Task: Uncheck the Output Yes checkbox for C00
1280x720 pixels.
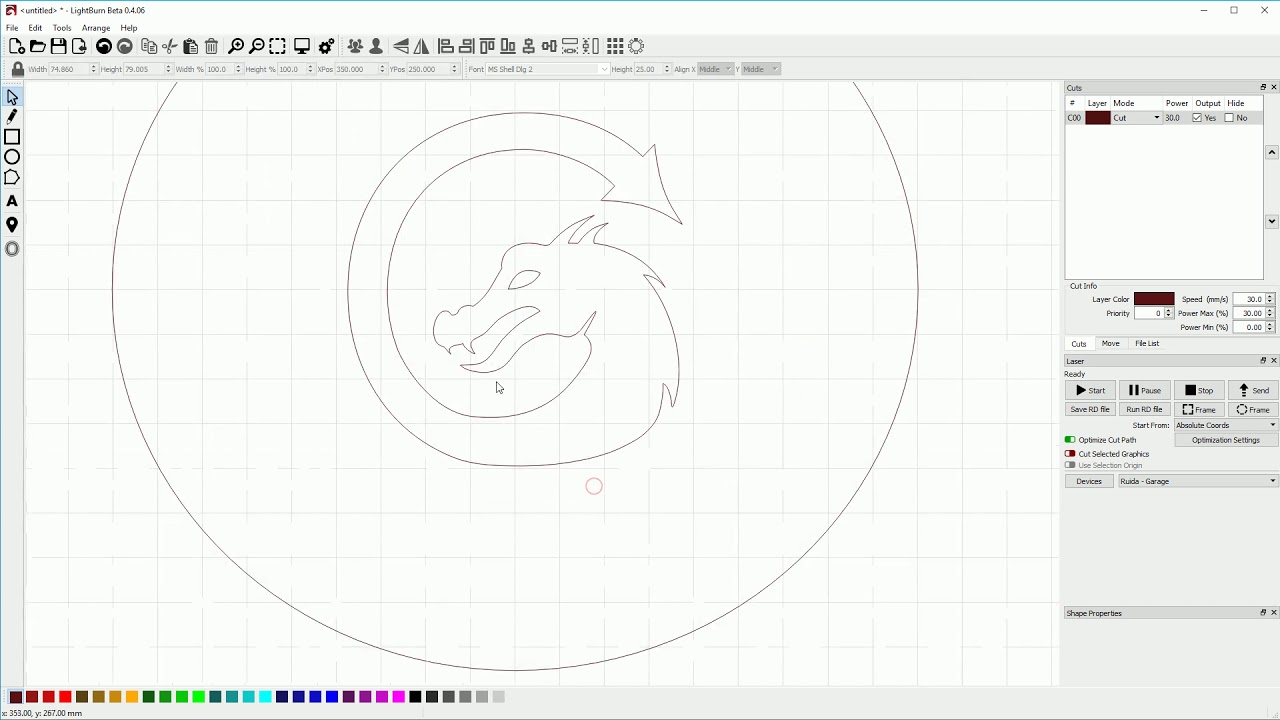Action: pyautogui.click(x=1197, y=118)
